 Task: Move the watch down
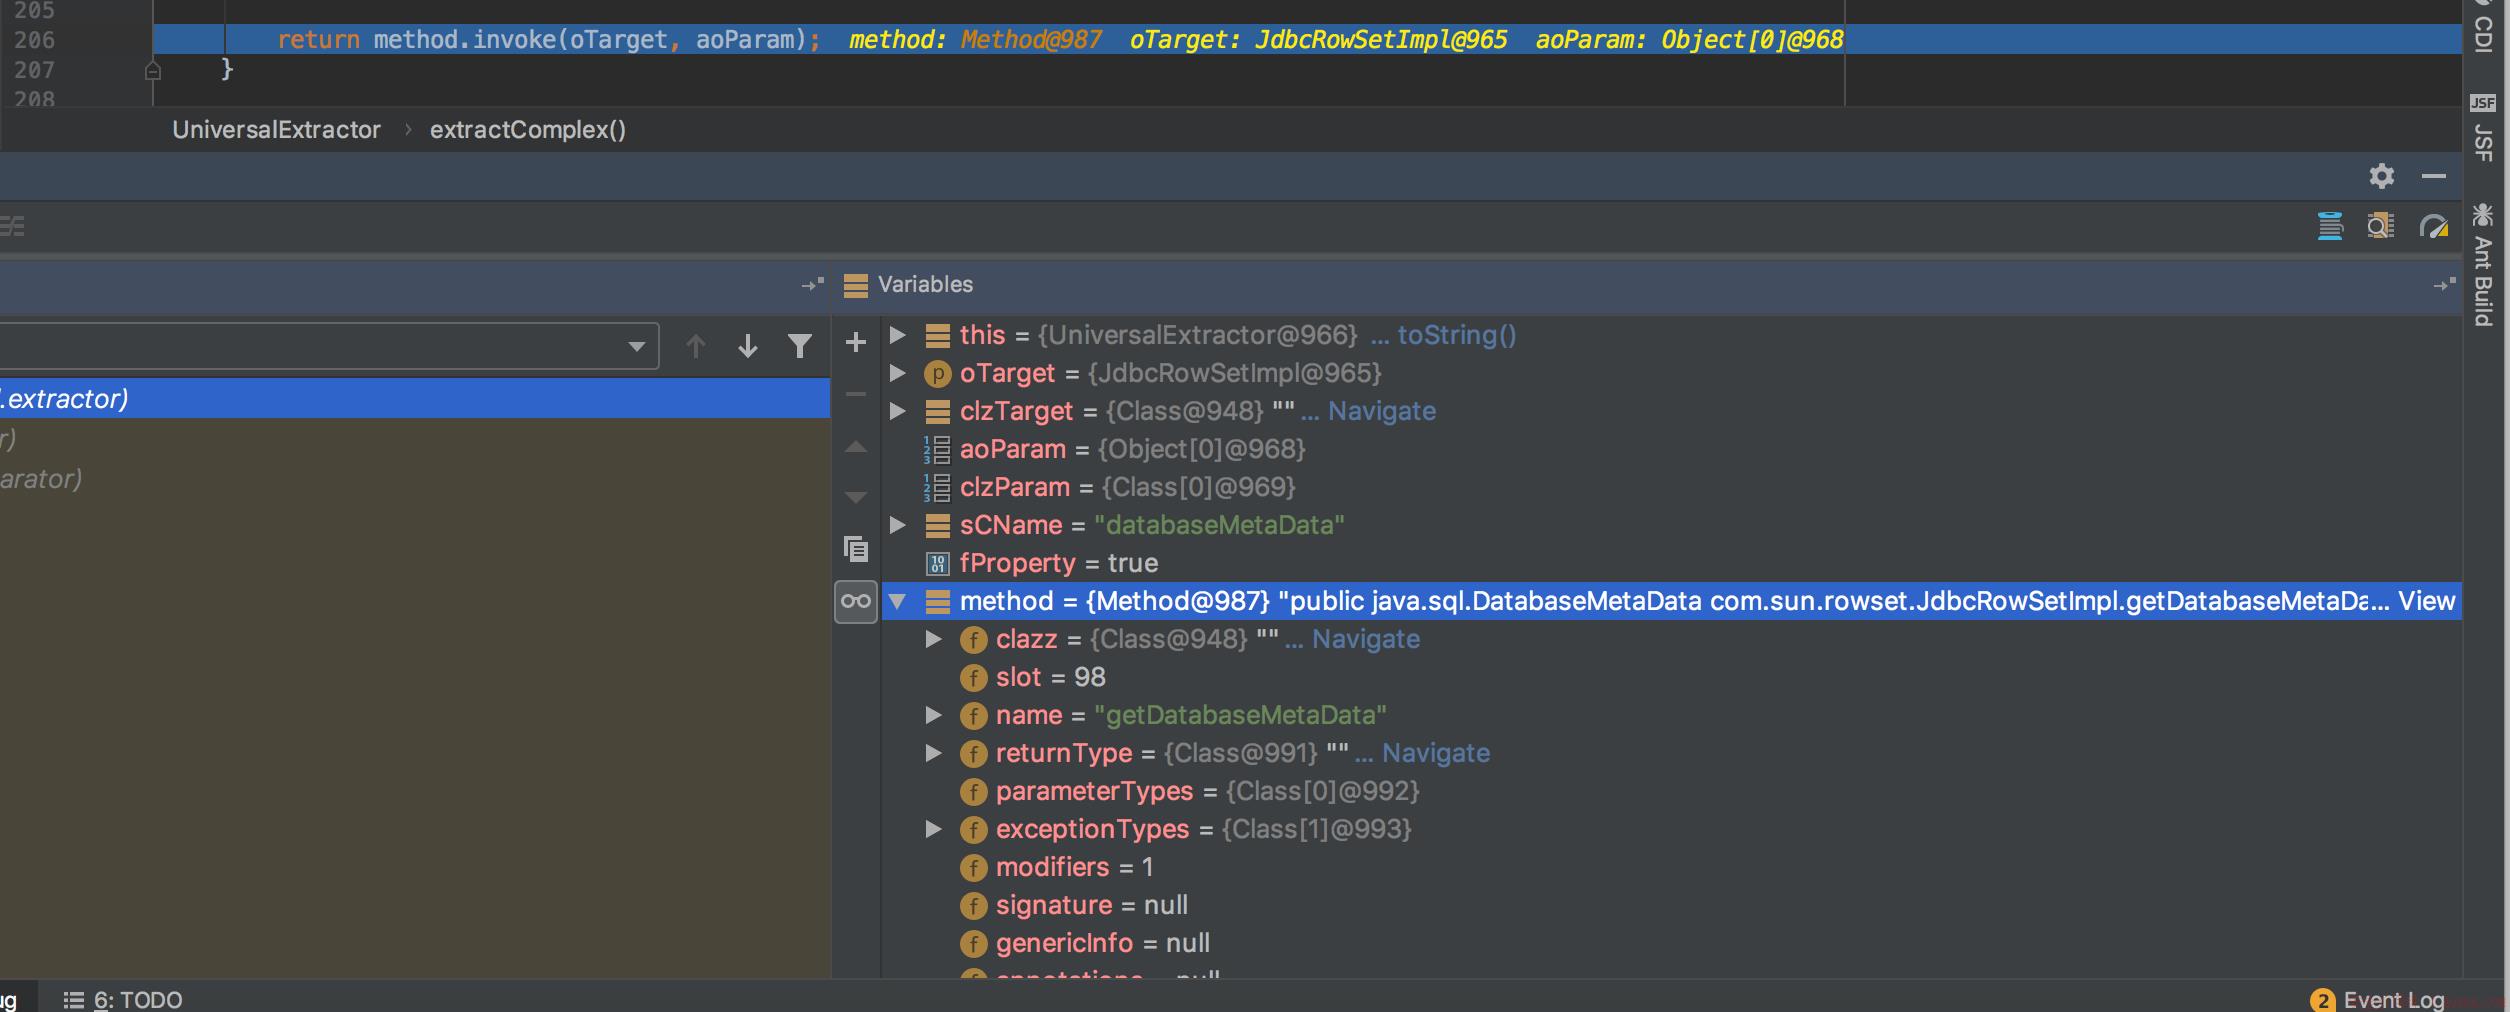point(856,497)
